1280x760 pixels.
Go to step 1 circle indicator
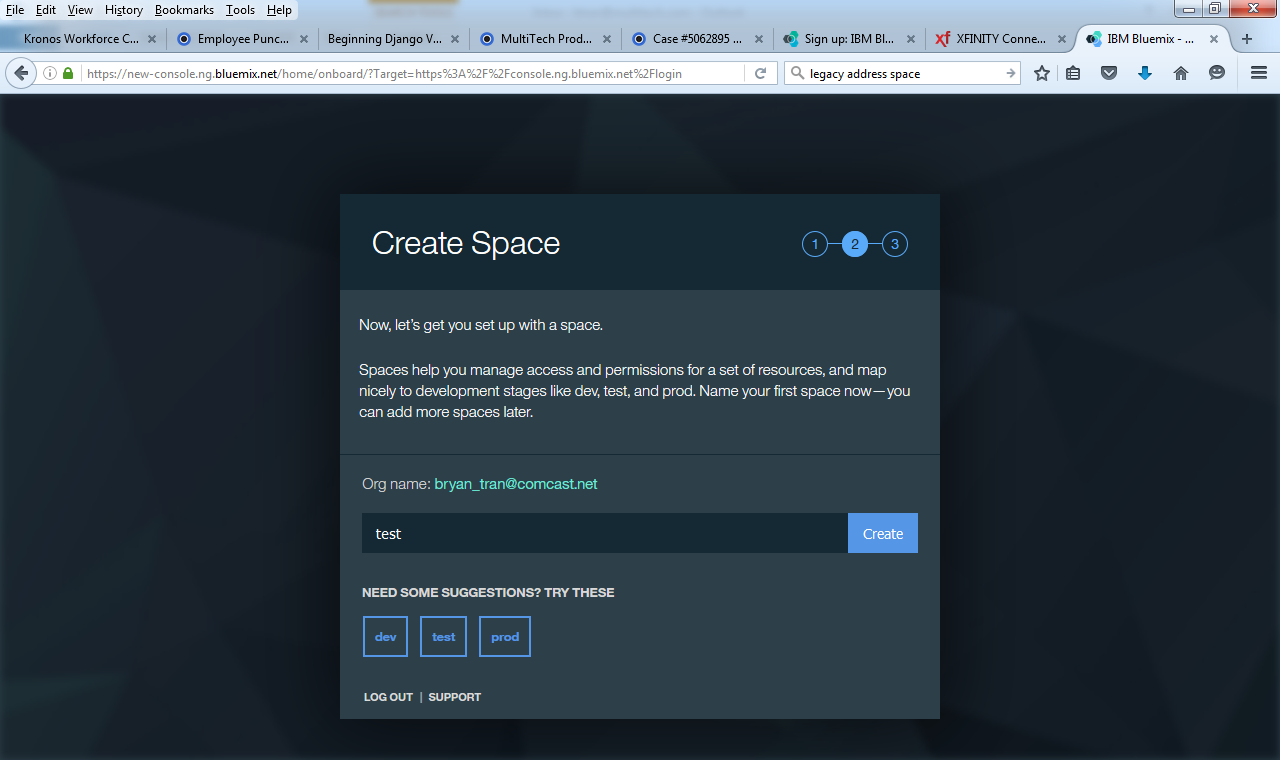pos(815,244)
